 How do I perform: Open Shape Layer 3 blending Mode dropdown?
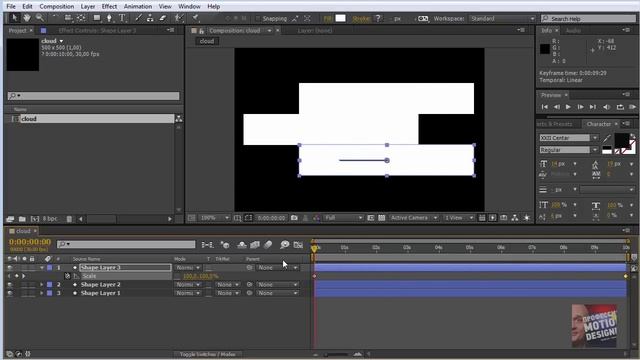[x=188, y=268]
